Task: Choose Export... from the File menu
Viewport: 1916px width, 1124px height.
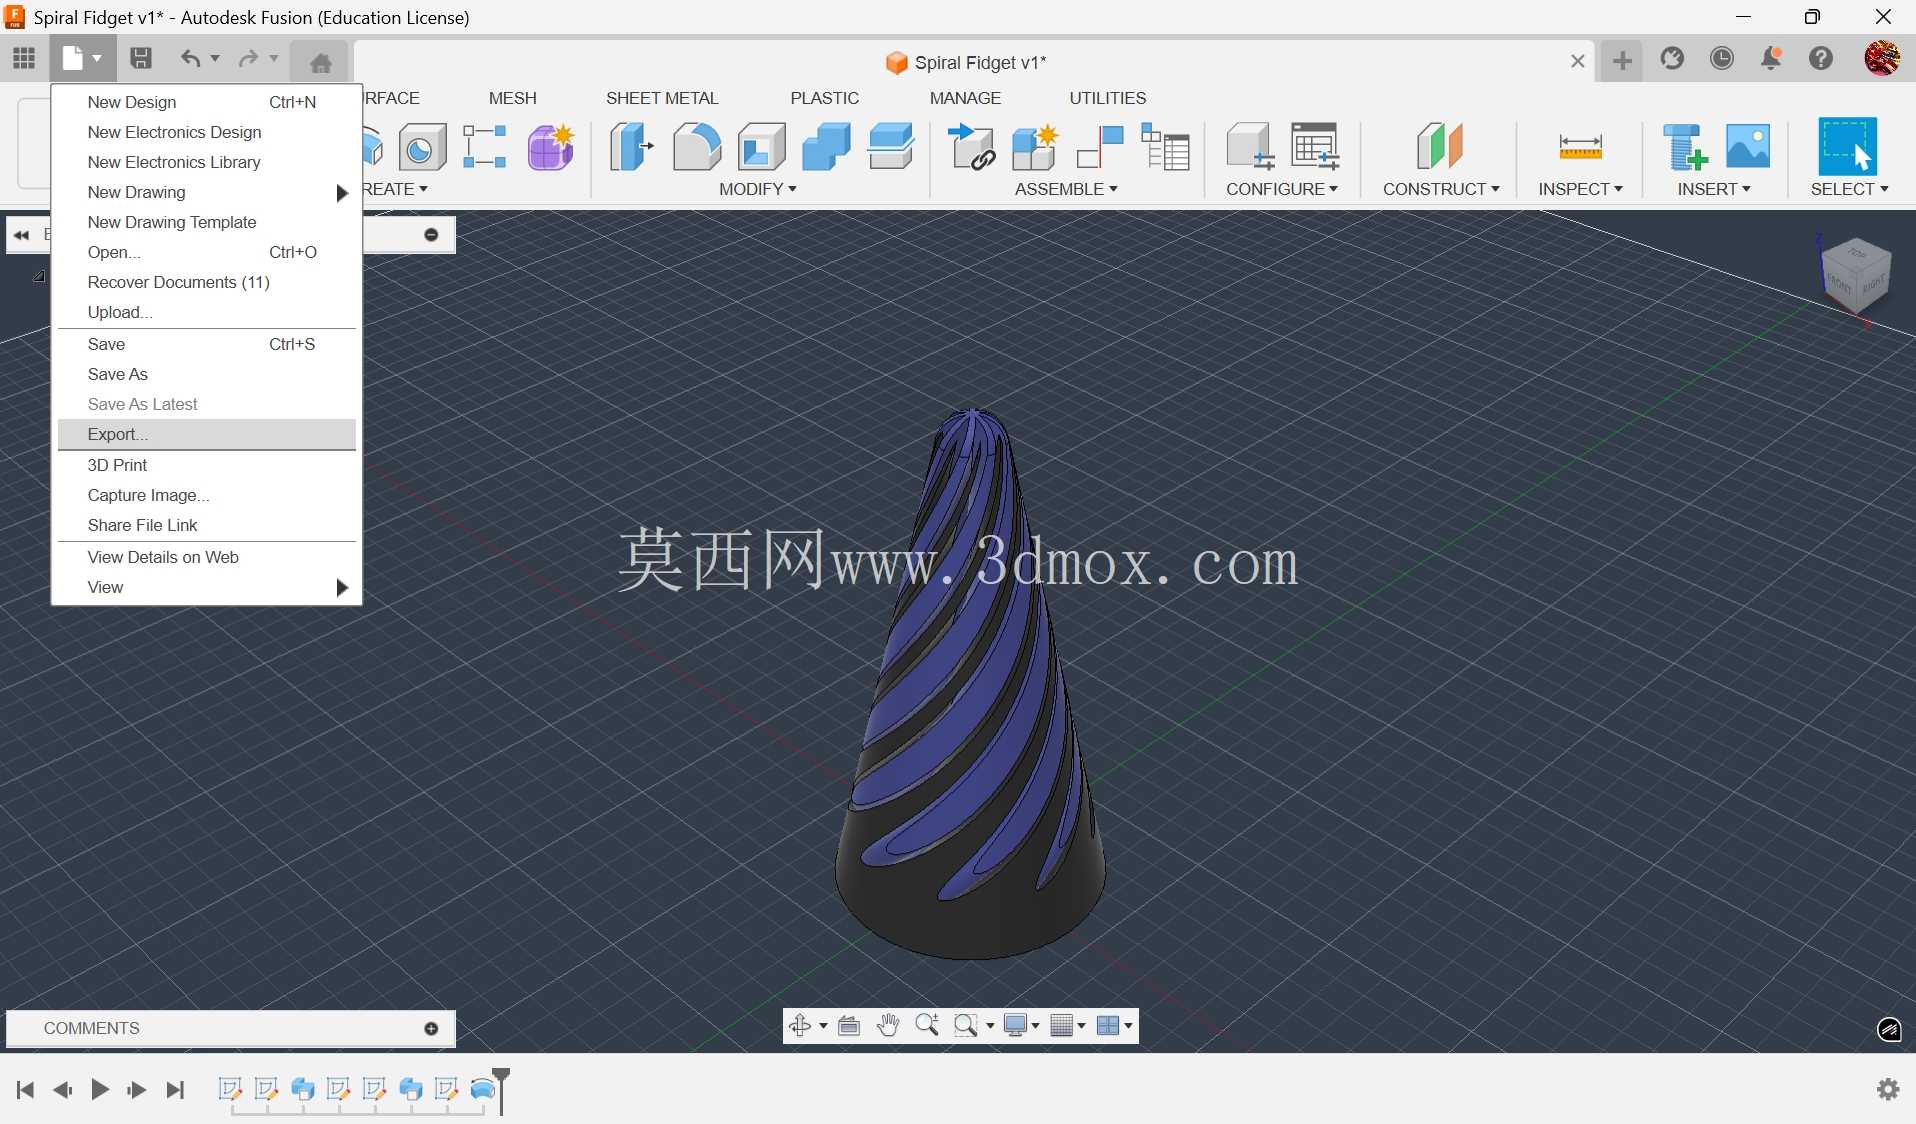Action: pyautogui.click(x=207, y=434)
